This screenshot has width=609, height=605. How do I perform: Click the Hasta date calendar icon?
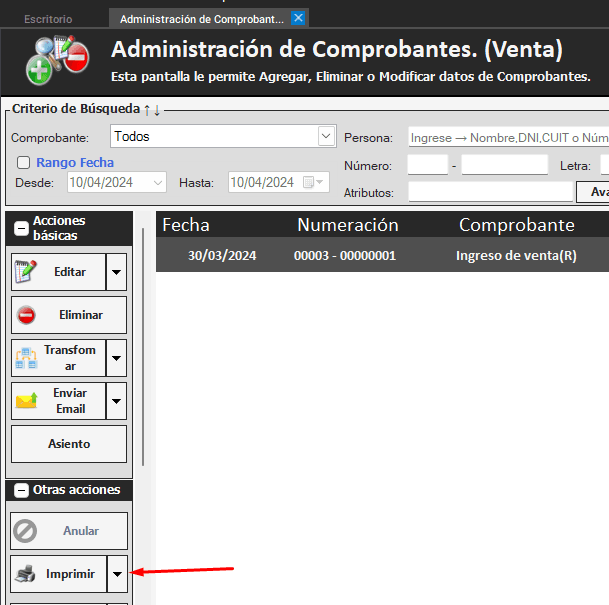click(314, 182)
